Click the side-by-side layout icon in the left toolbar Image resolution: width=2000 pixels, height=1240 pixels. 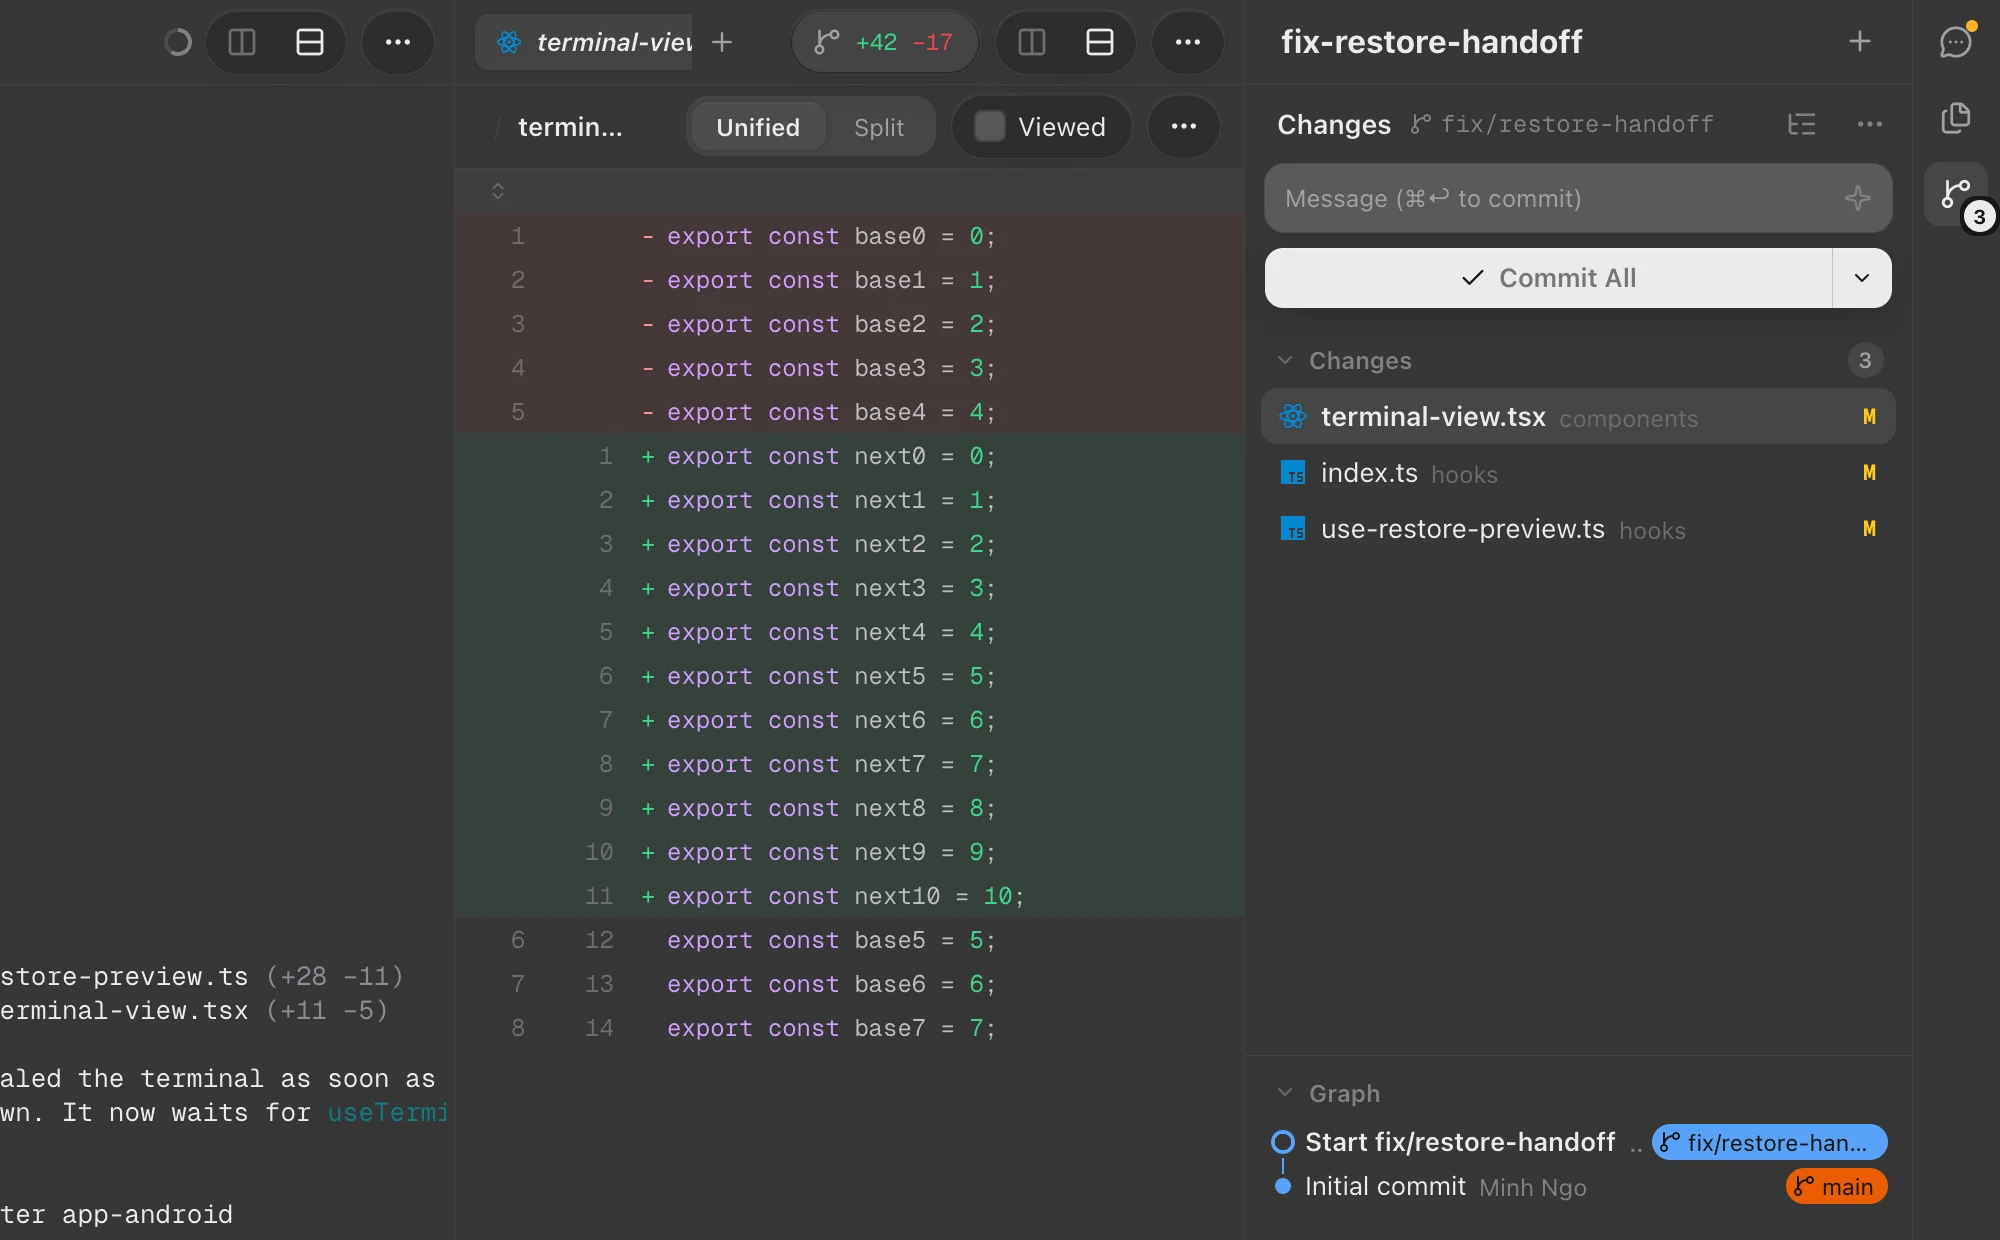coord(242,42)
